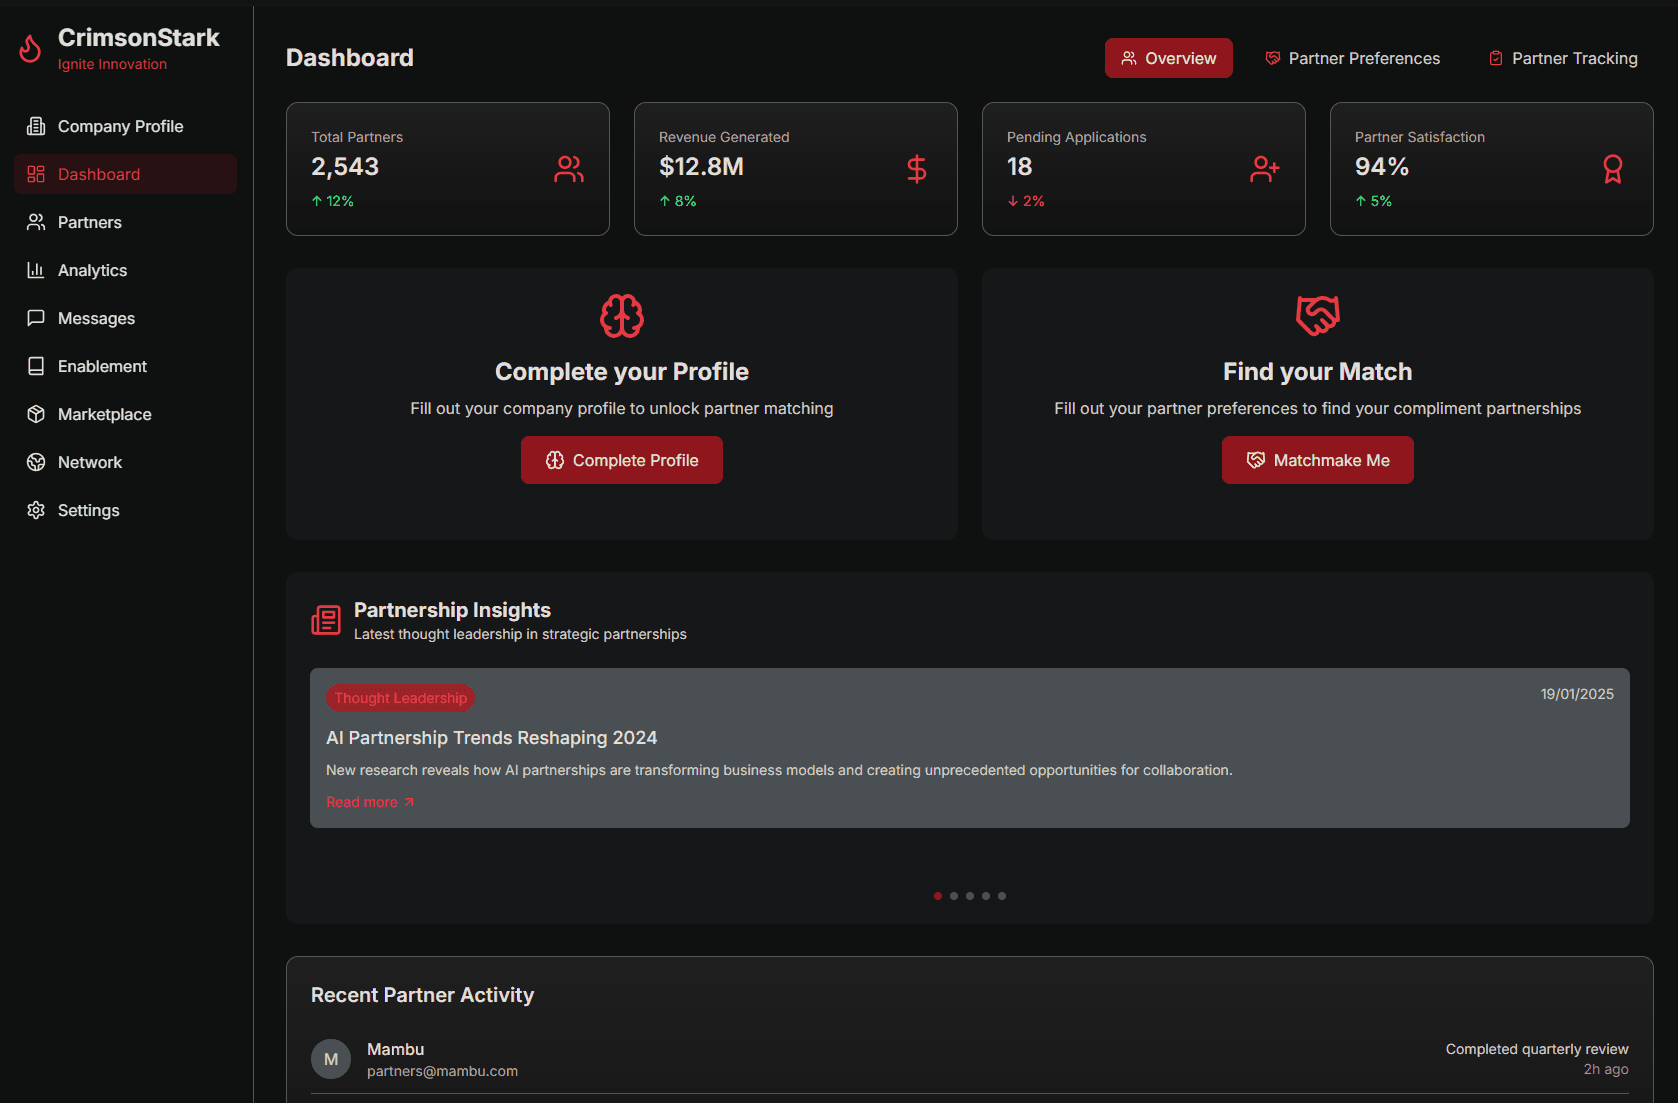
Task: Open Messages from the sidebar
Action: tap(126, 318)
